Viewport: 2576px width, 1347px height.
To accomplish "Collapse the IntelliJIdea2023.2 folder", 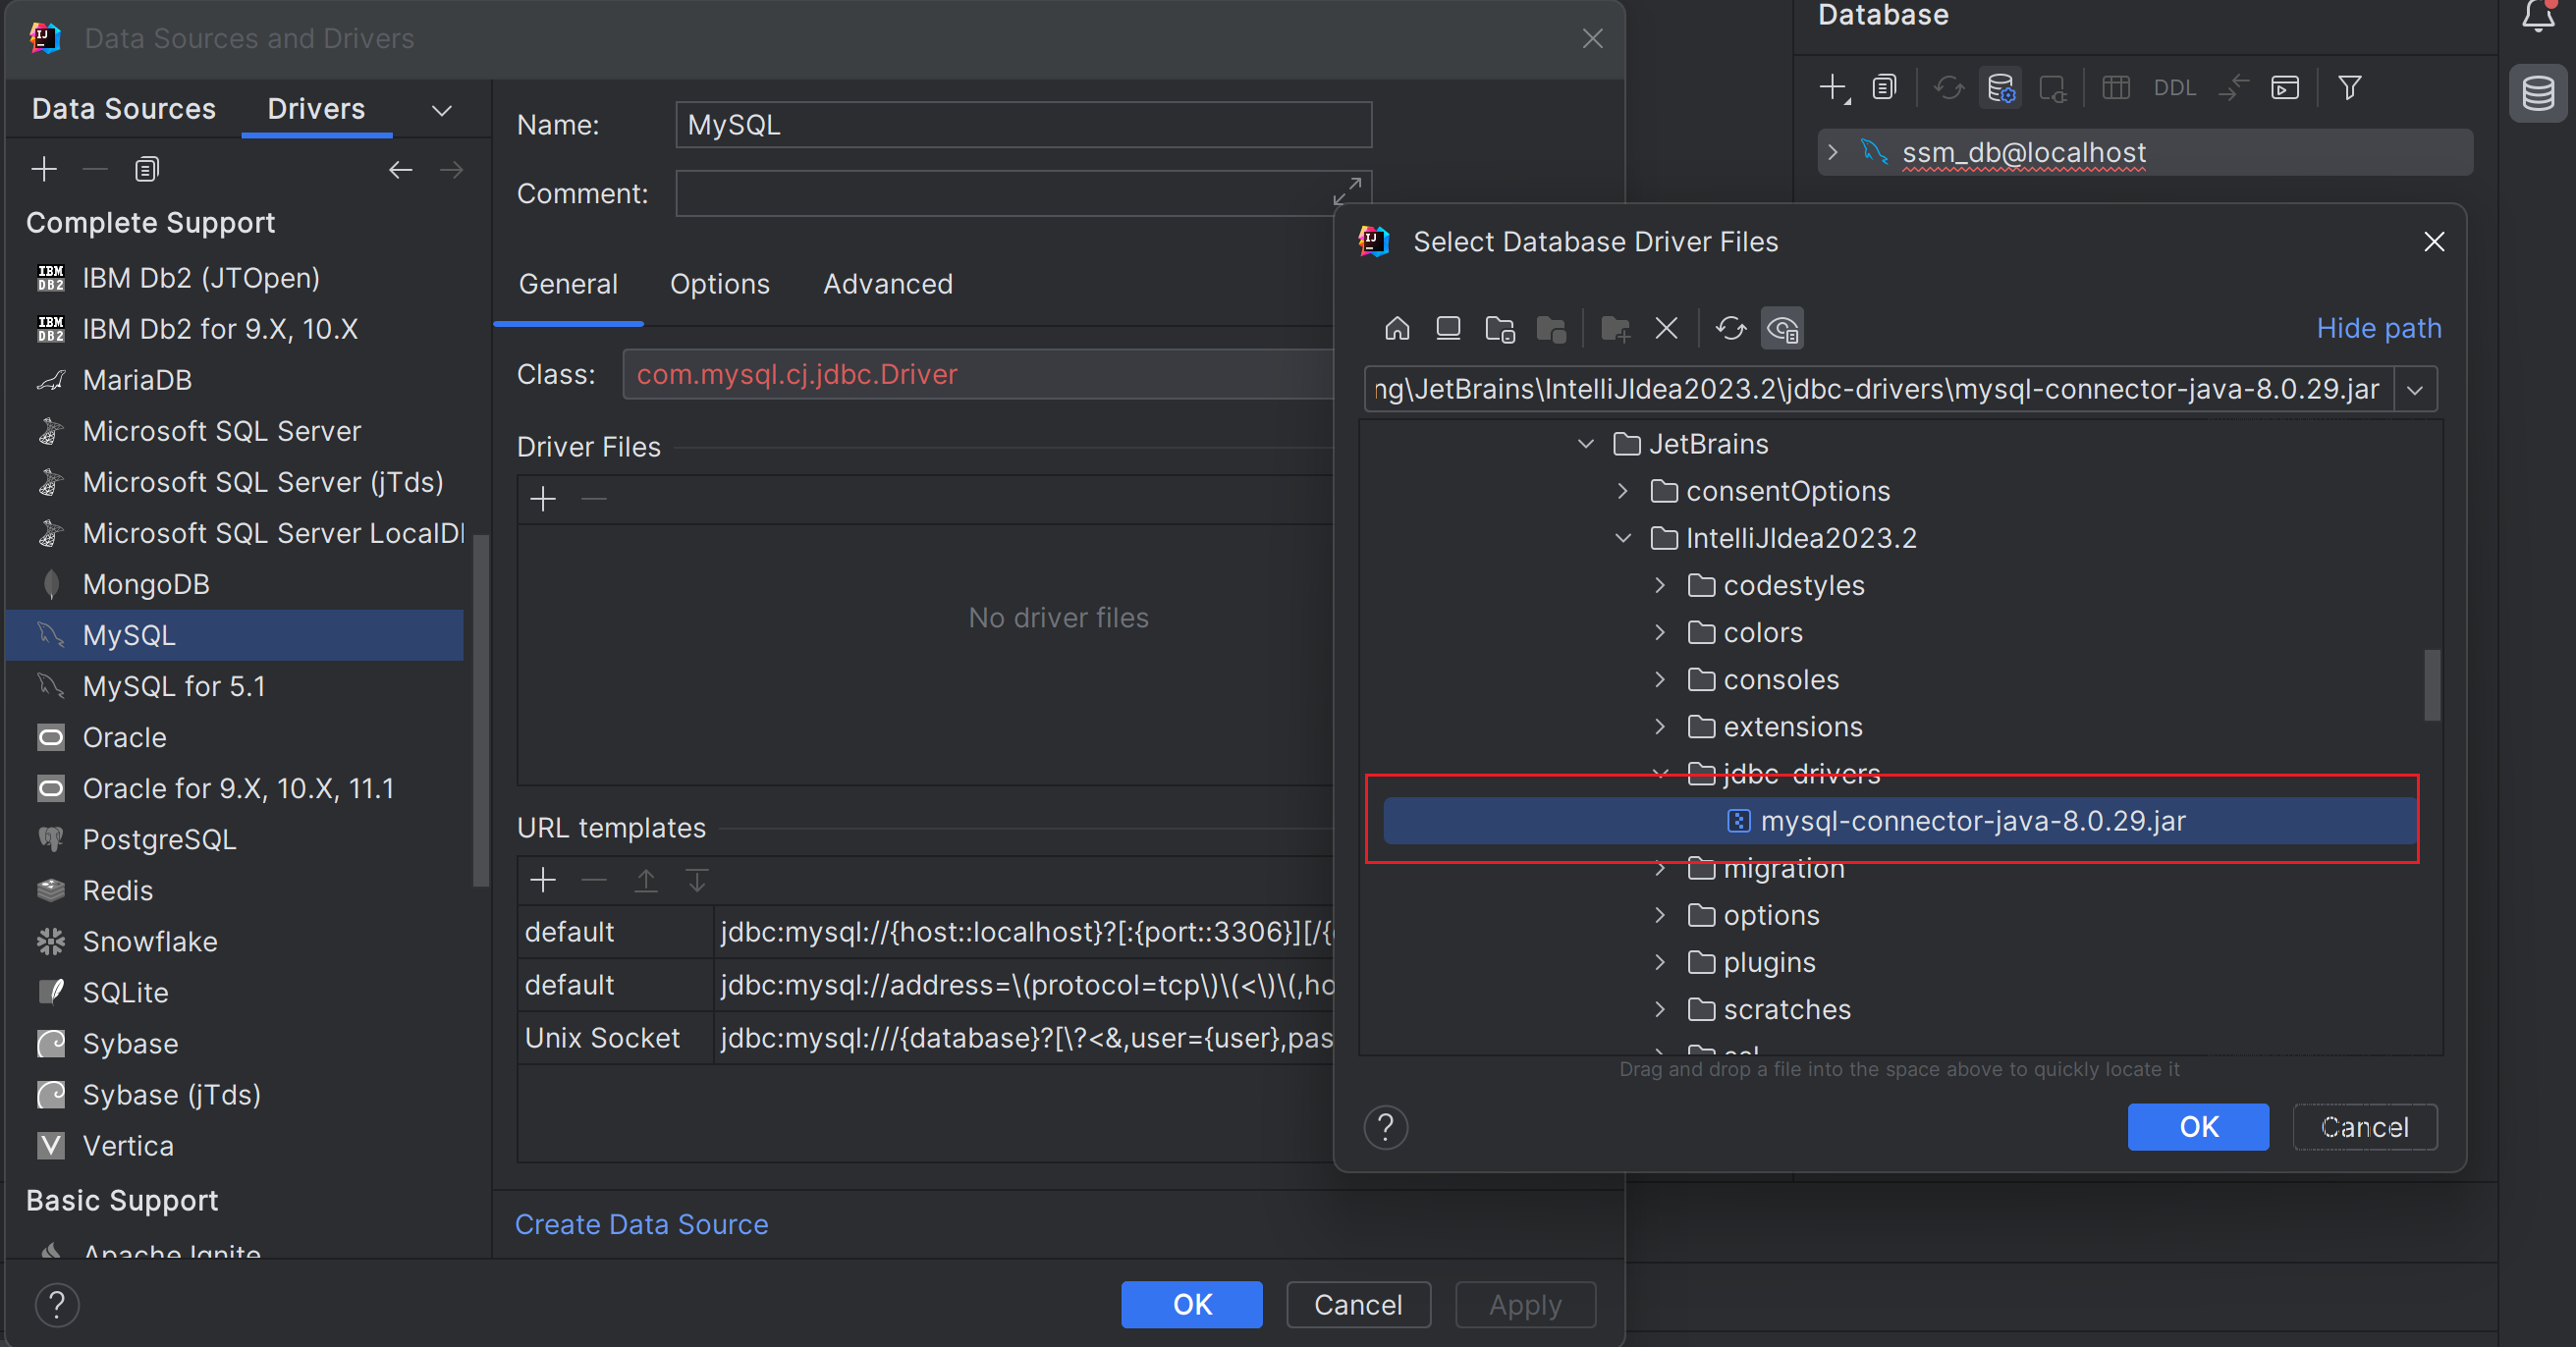I will tap(1623, 538).
